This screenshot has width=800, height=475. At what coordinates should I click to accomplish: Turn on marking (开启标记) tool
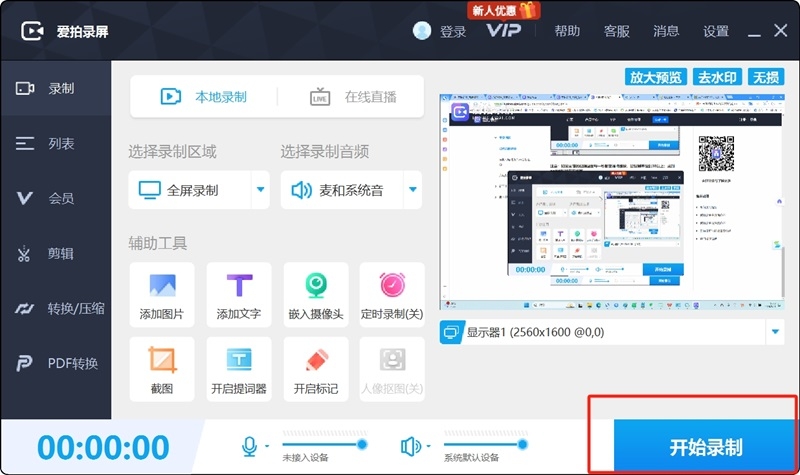coord(316,369)
